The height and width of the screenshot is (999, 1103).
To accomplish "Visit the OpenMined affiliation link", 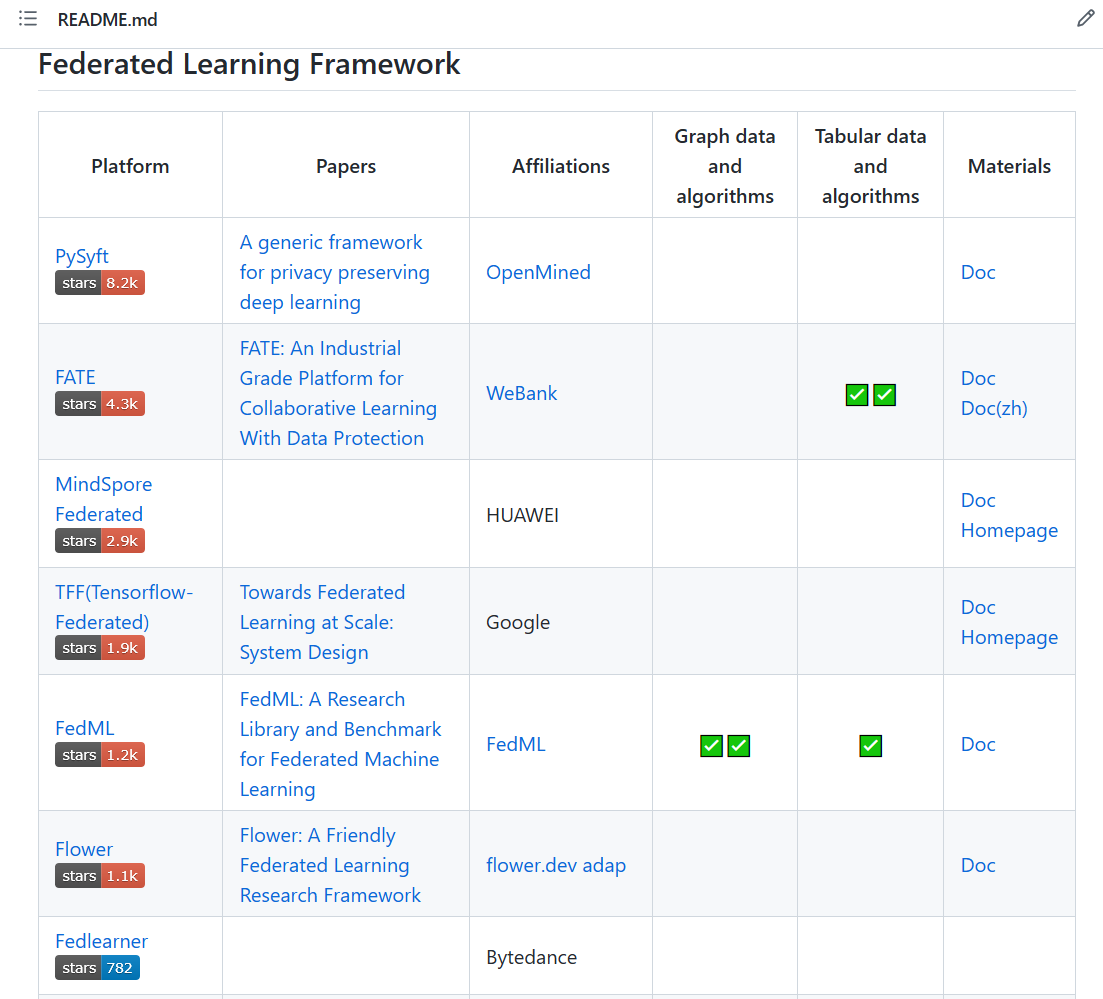I will tap(538, 272).
